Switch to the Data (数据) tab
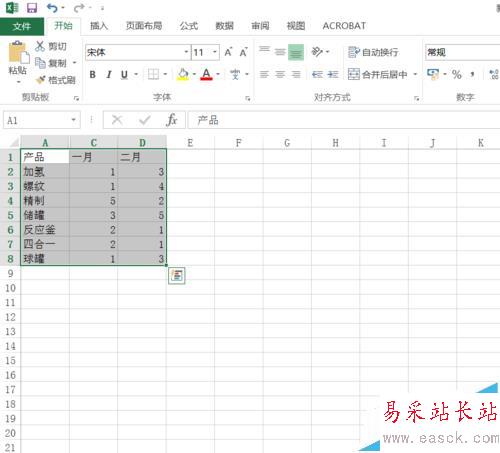 tap(224, 26)
